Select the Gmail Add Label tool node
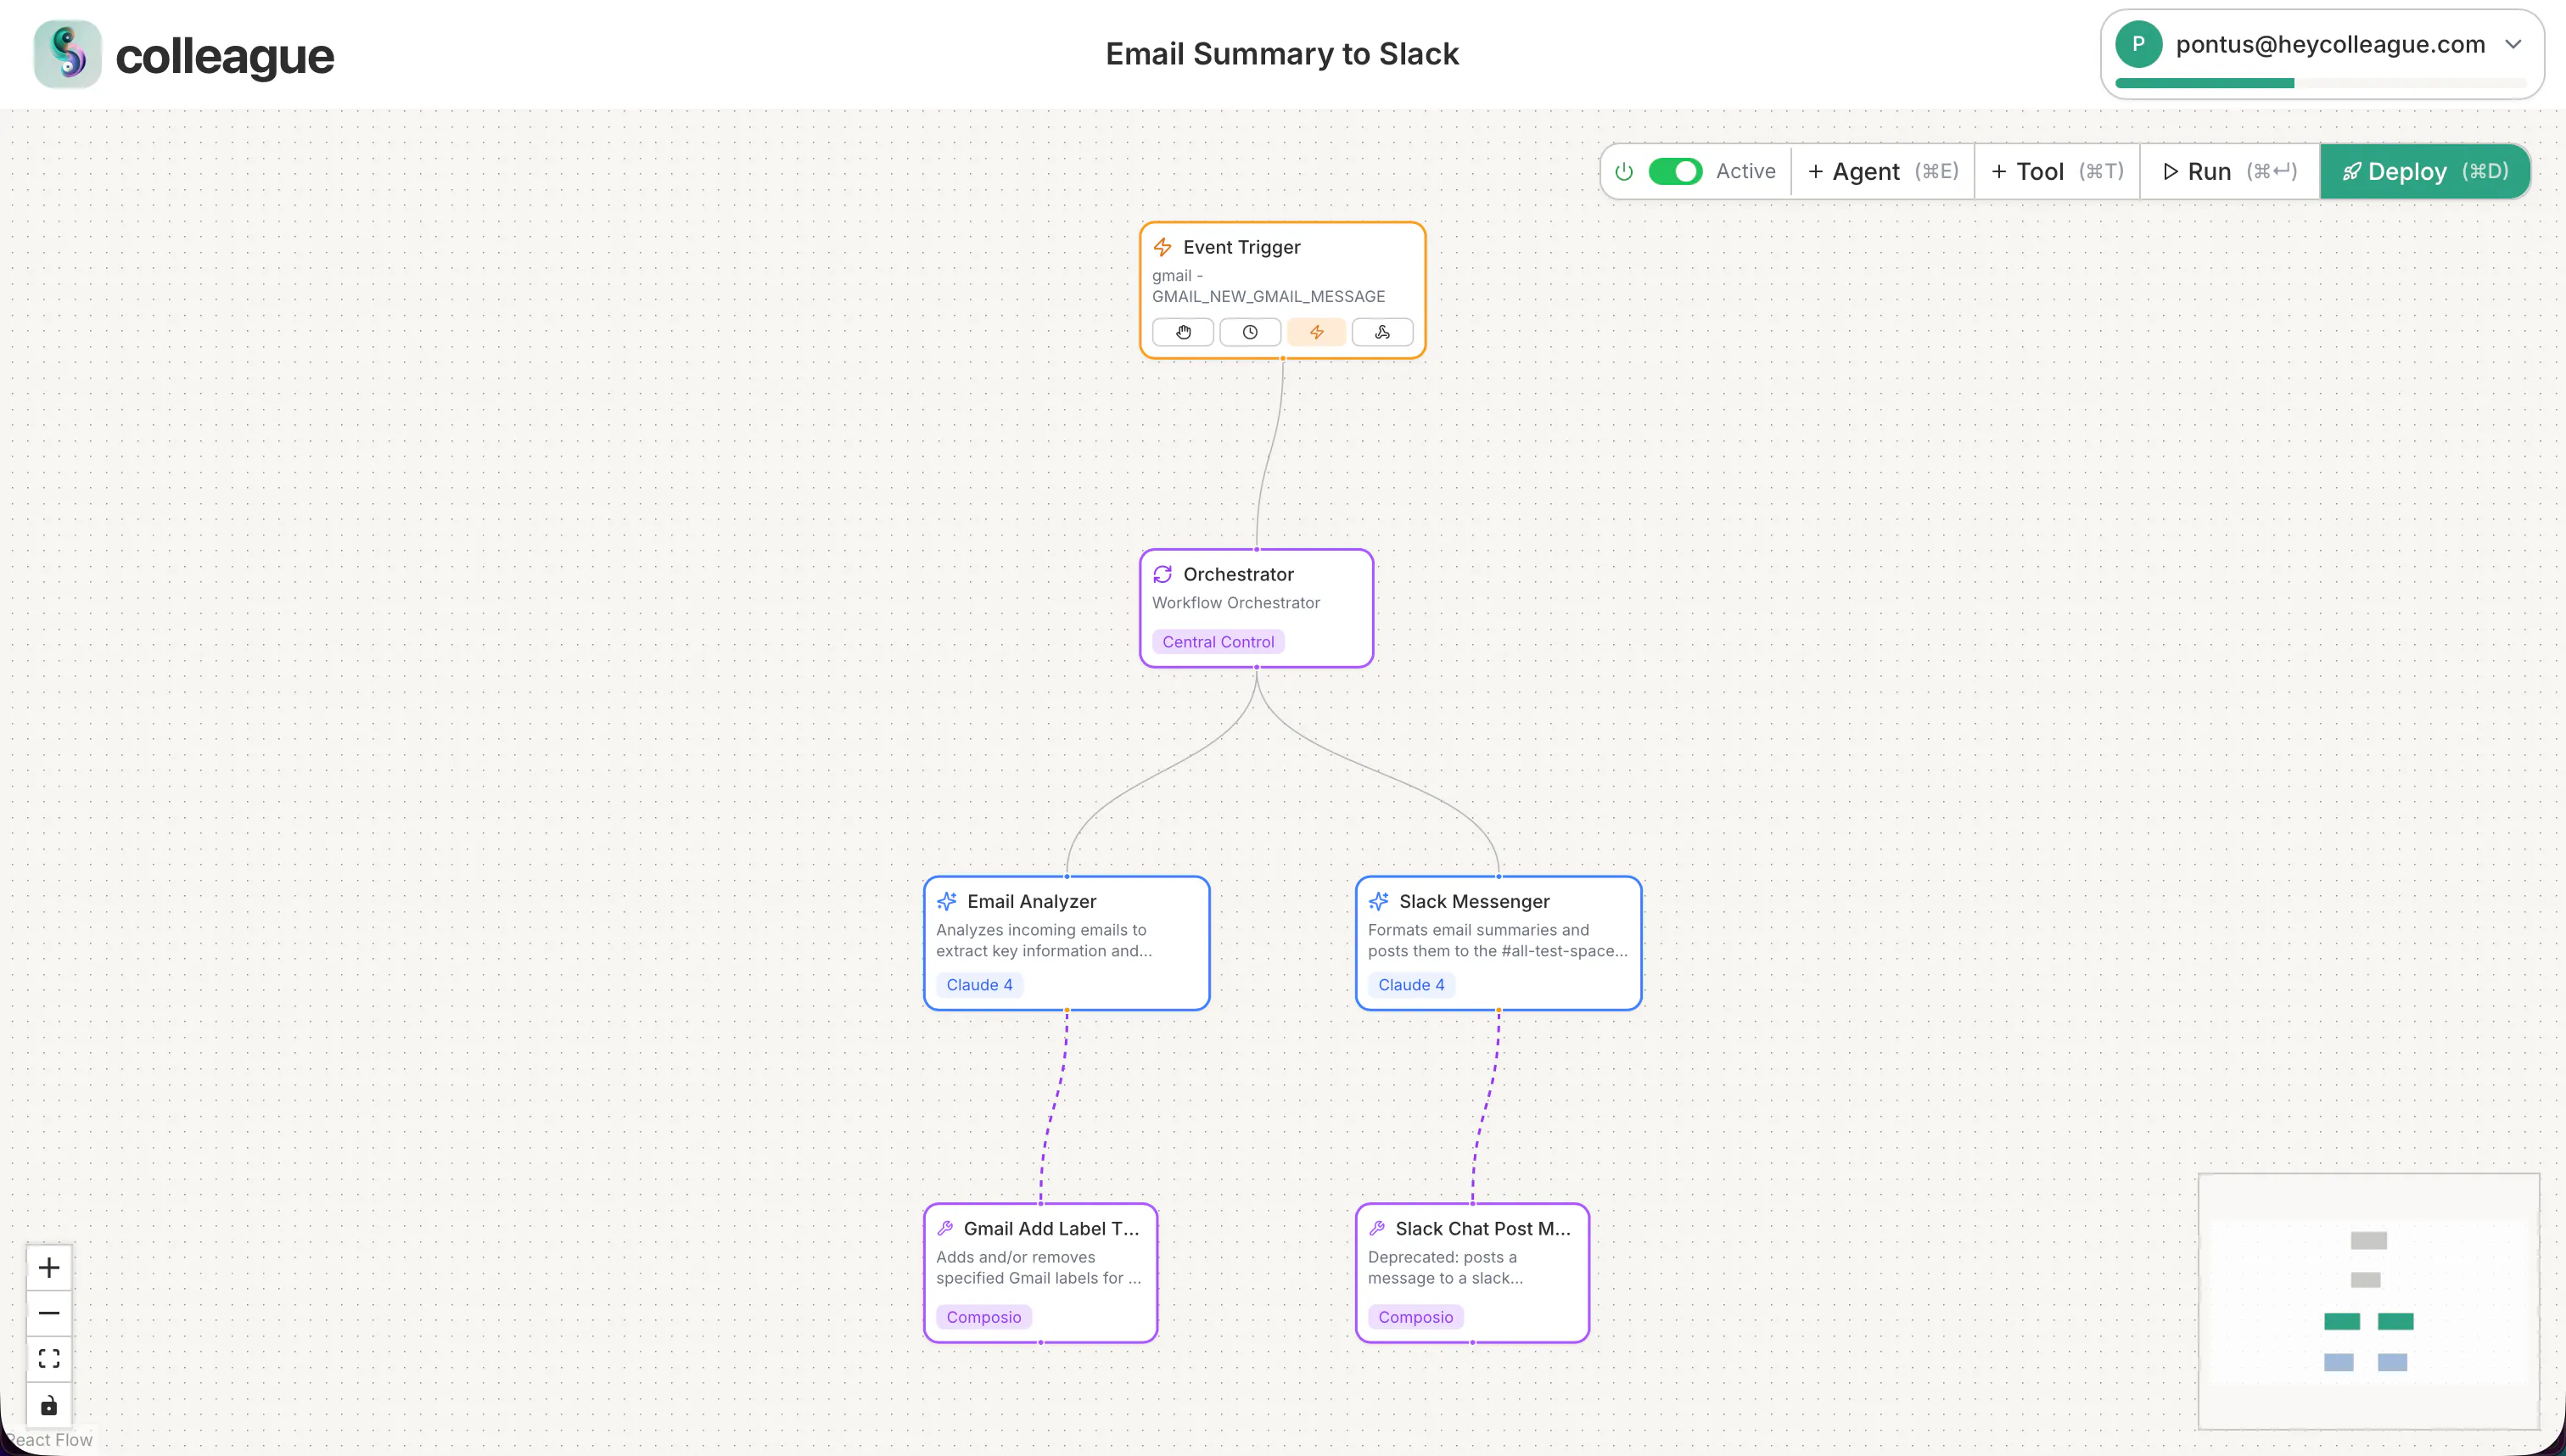The height and width of the screenshot is (1456, 2566). coord(1041,1272)
